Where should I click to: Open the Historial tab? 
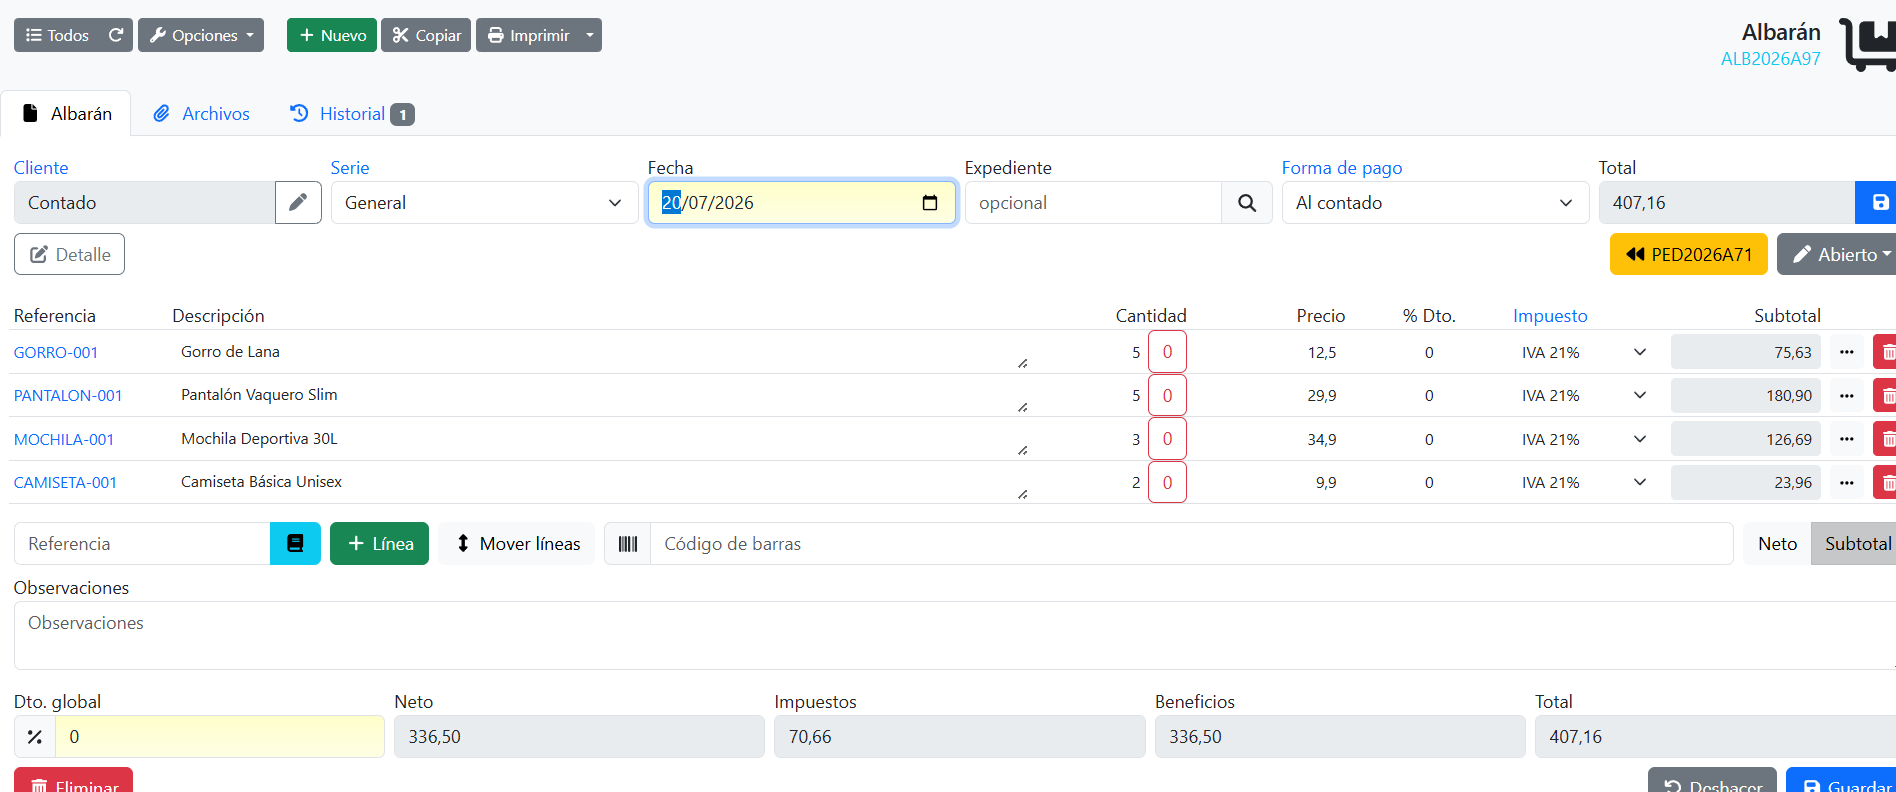point(351,114)
